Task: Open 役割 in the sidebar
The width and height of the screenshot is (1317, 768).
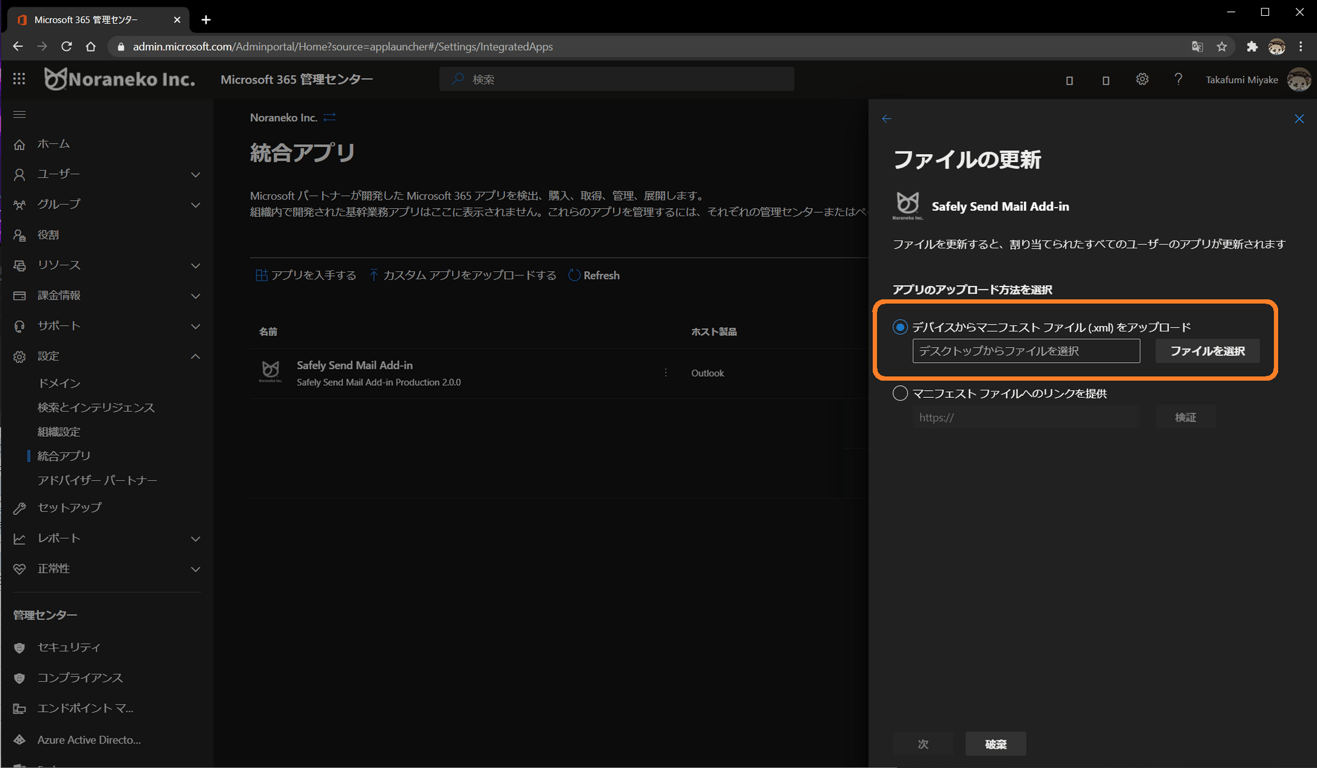Action: tap(48, 235)
